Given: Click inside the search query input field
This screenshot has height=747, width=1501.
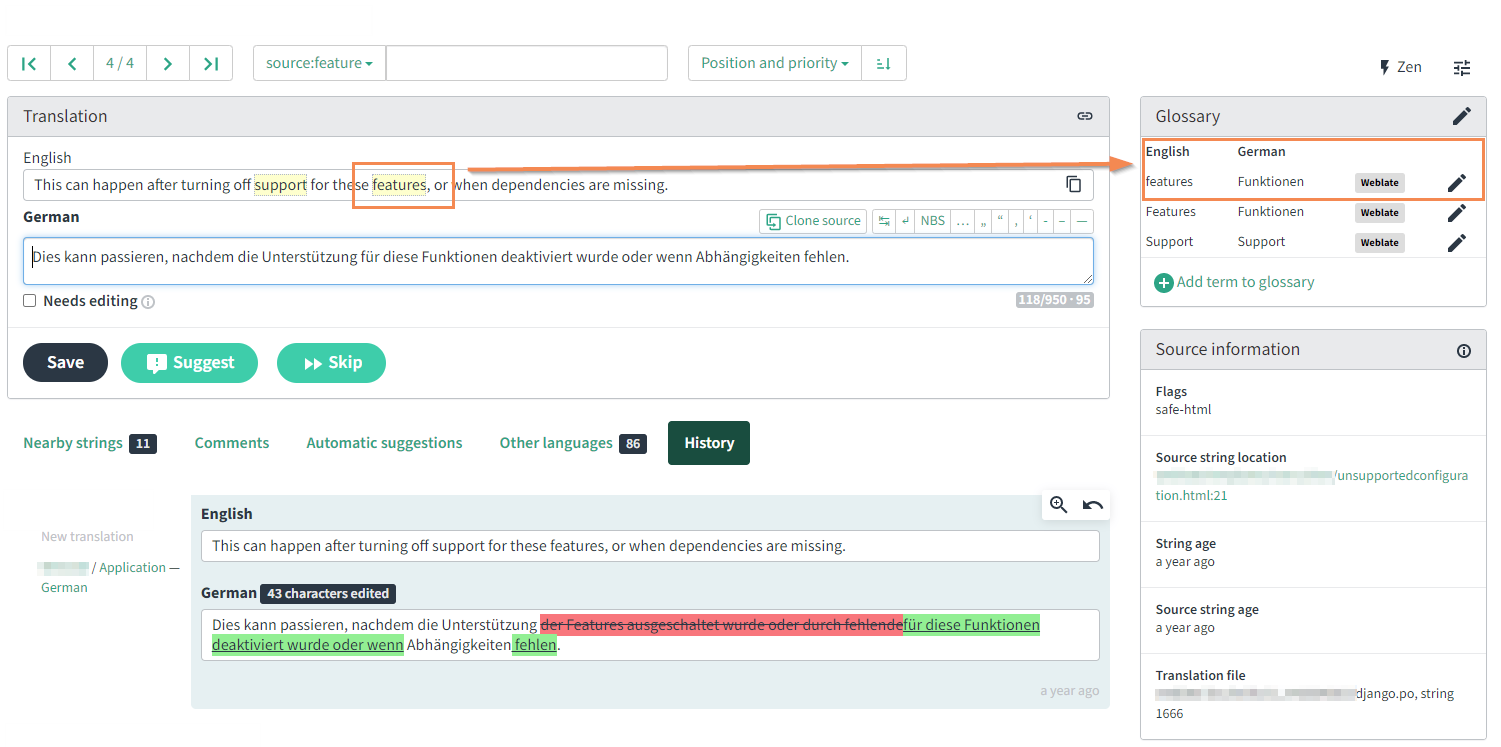Looking at the screenshot, I should click(x=527, y=62).
